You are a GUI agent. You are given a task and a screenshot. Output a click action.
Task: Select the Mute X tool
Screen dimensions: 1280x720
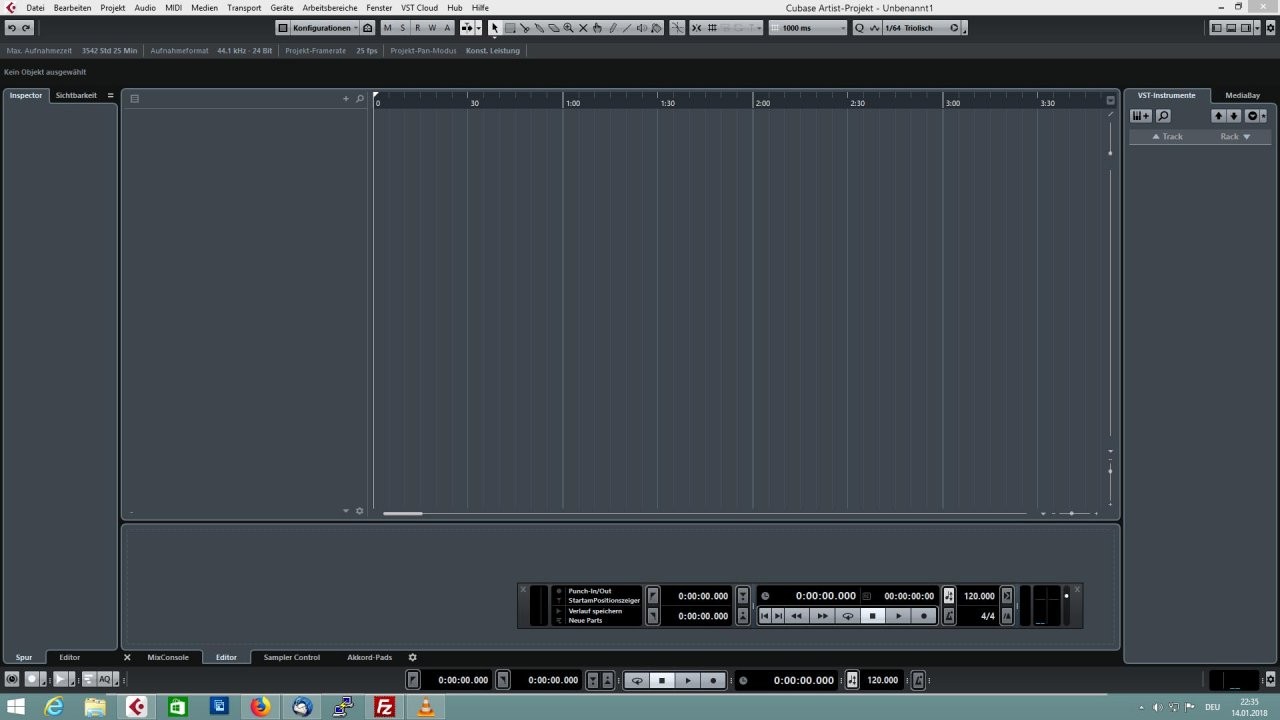click(x=583, y=28)
